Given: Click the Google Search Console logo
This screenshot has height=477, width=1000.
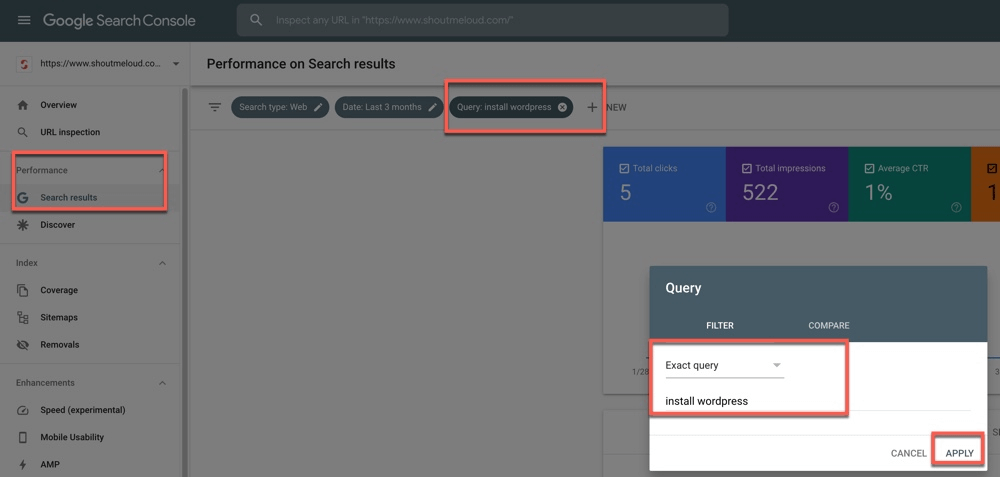Looking at the screenshot, I should click(119, 20).
